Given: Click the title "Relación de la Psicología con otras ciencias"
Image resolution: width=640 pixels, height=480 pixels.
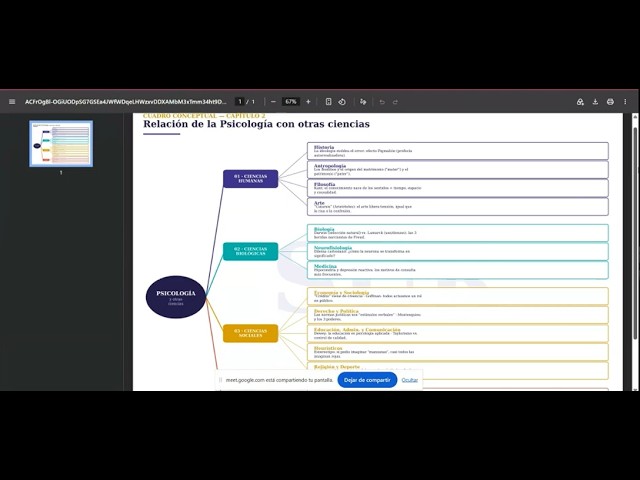Looking at the screenshot, I should [256, 124].
